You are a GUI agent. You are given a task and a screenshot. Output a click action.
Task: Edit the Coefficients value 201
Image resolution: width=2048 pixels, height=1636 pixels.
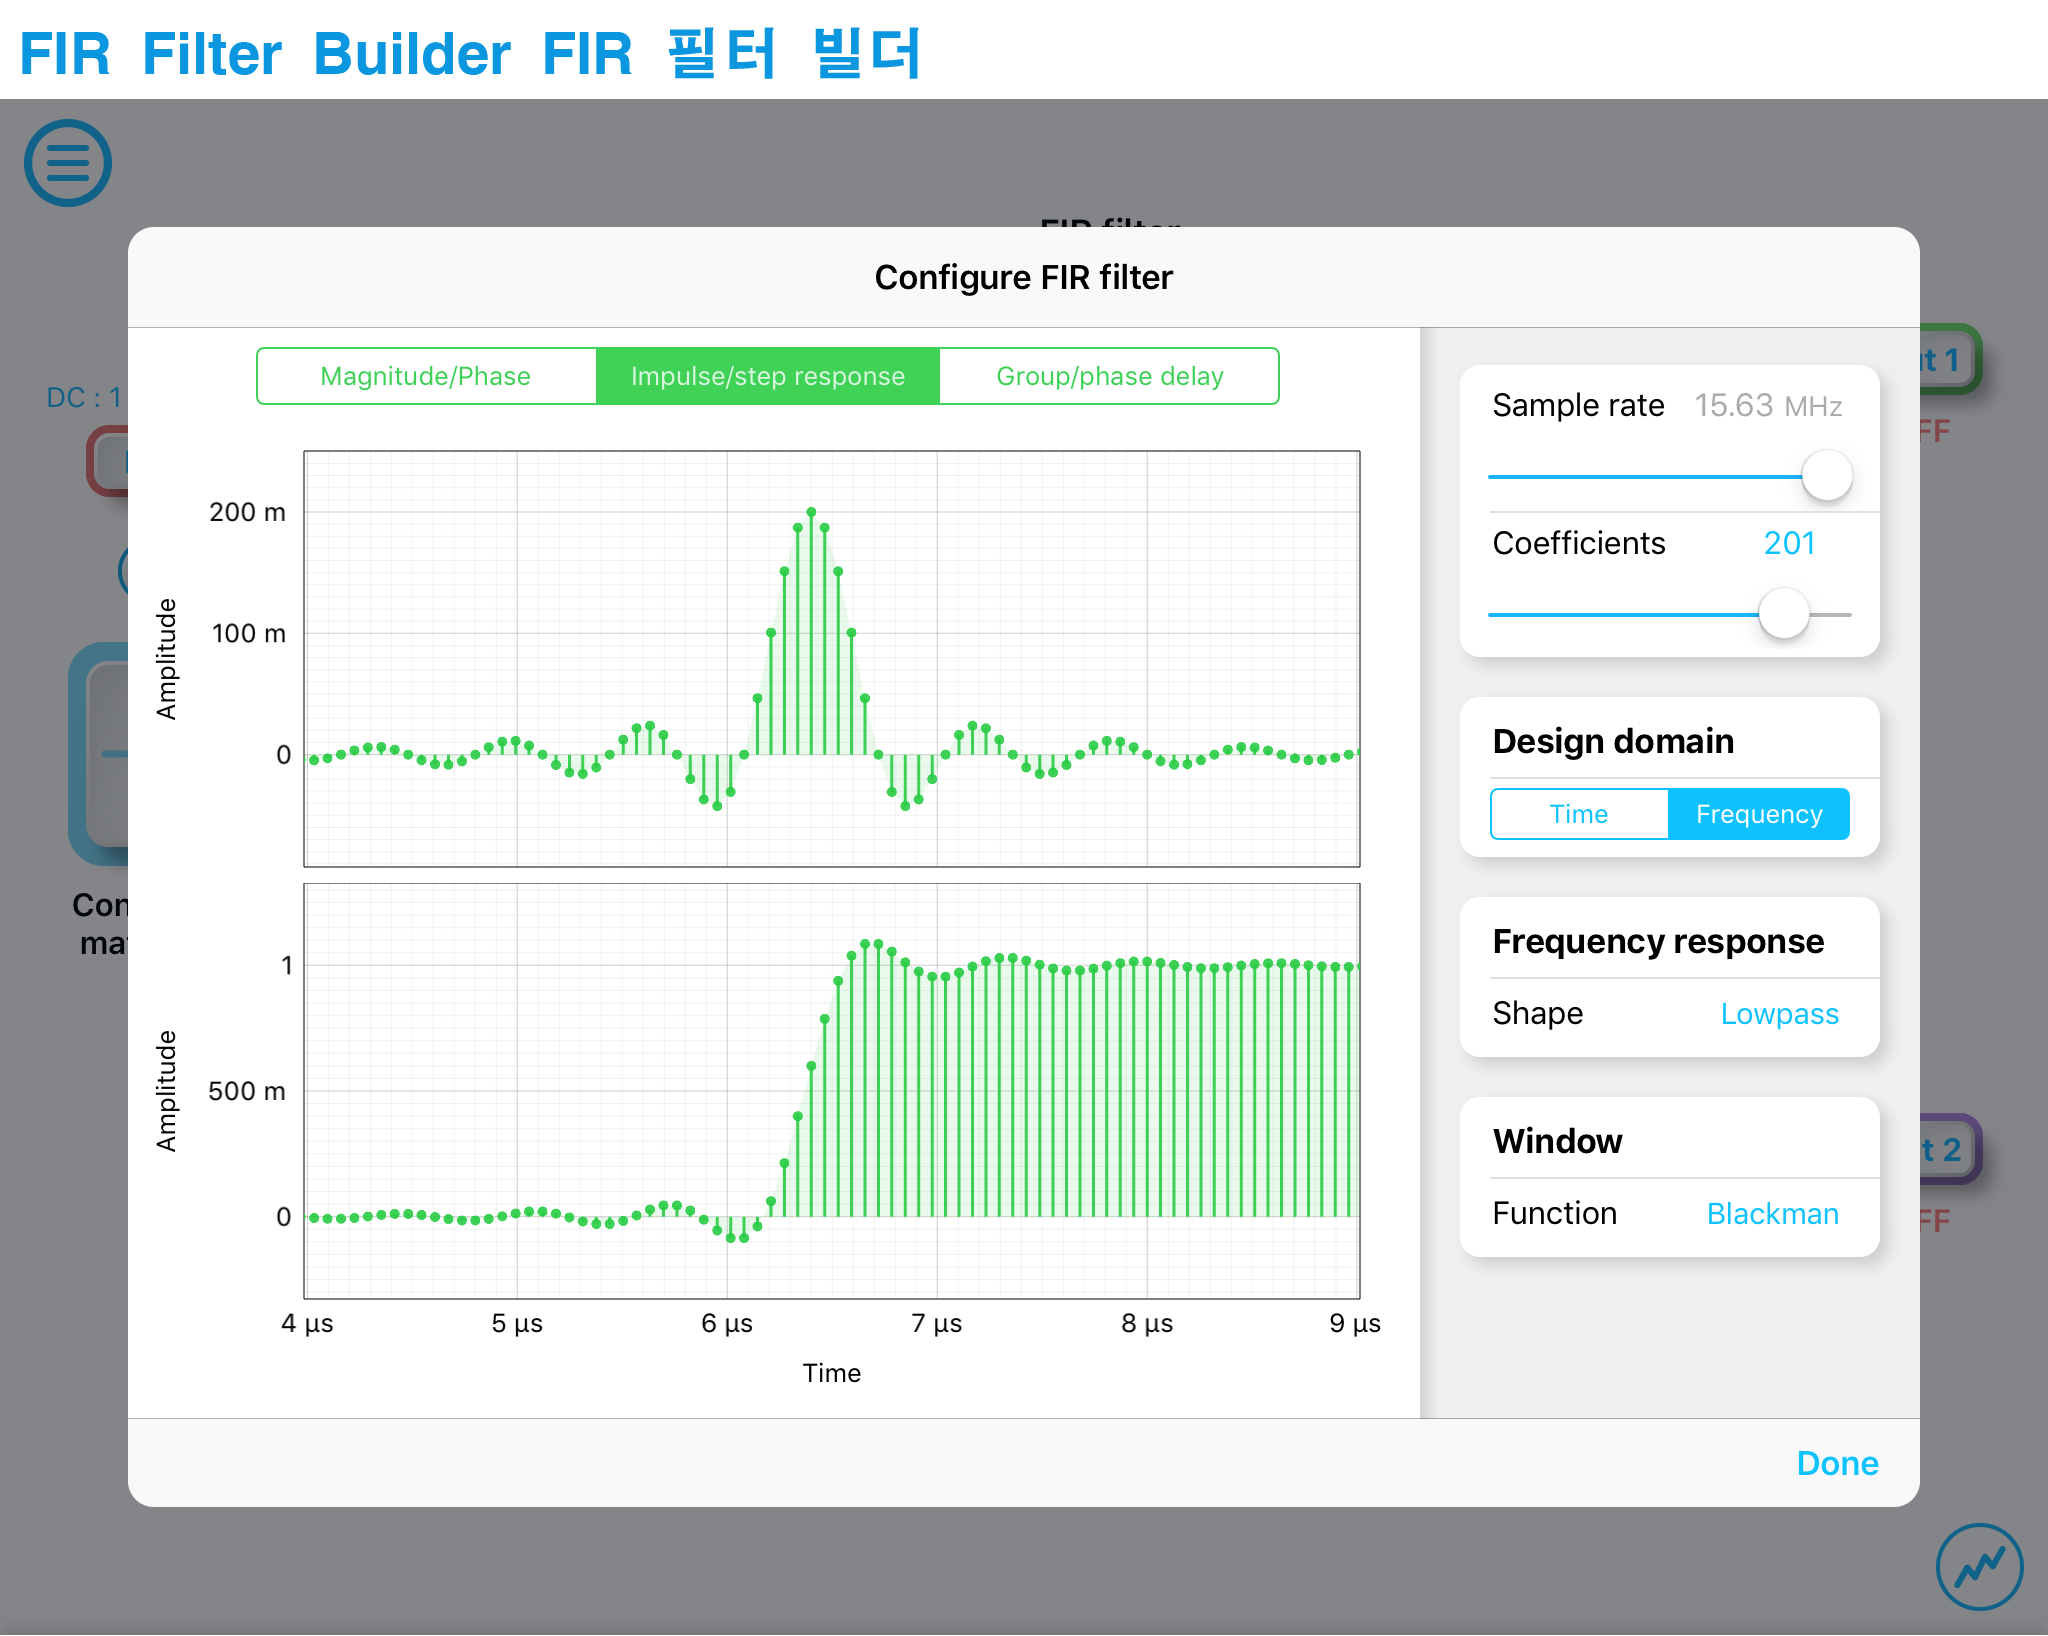(x=1788, y=543)
